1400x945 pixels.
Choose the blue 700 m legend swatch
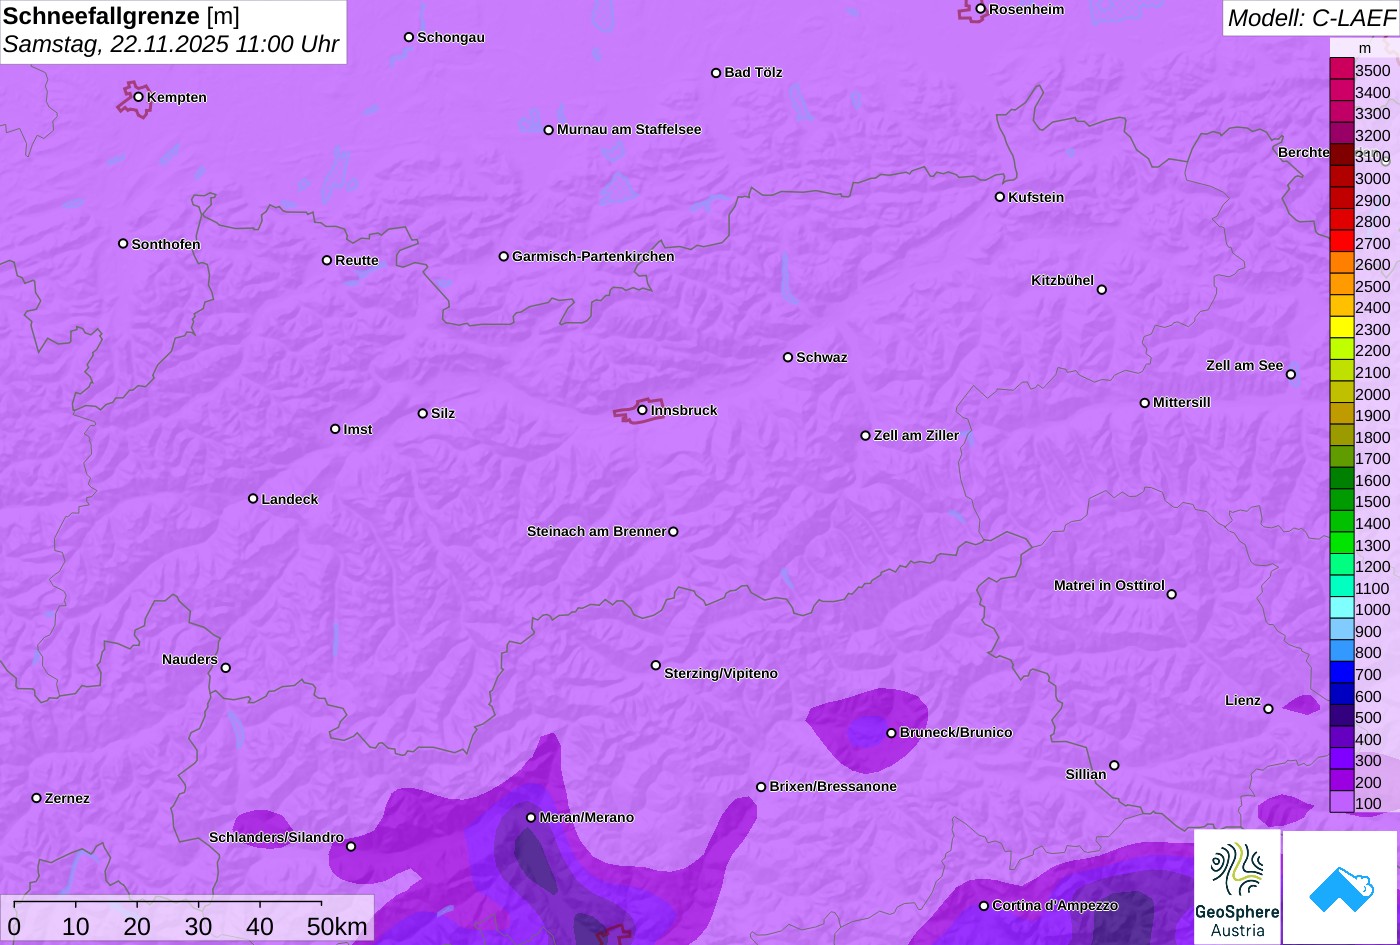pyautogui.click(x=1341, y=673)
